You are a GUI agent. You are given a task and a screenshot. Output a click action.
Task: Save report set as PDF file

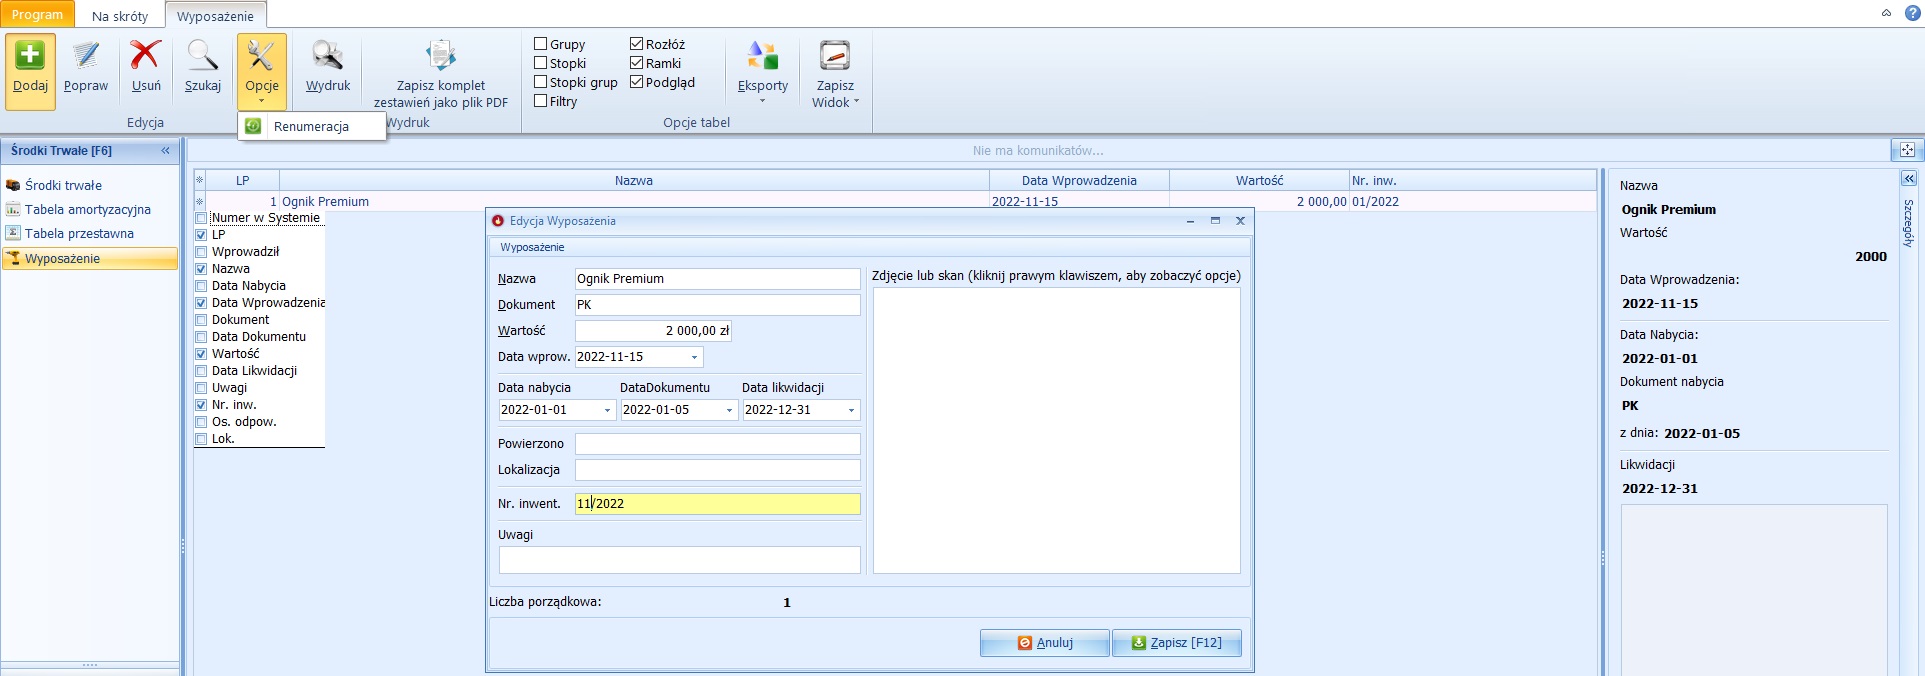[x=441, y=56]
